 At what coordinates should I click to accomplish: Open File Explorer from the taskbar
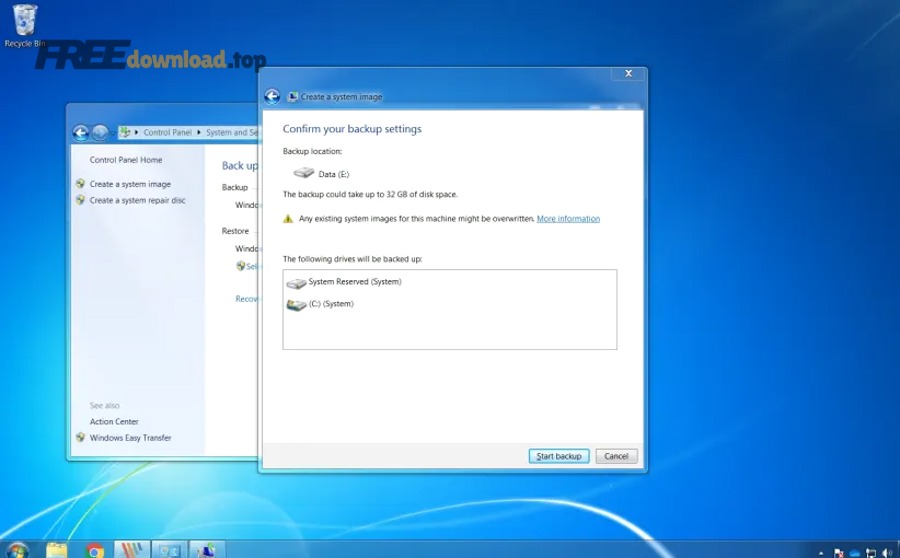pos(56,551)
